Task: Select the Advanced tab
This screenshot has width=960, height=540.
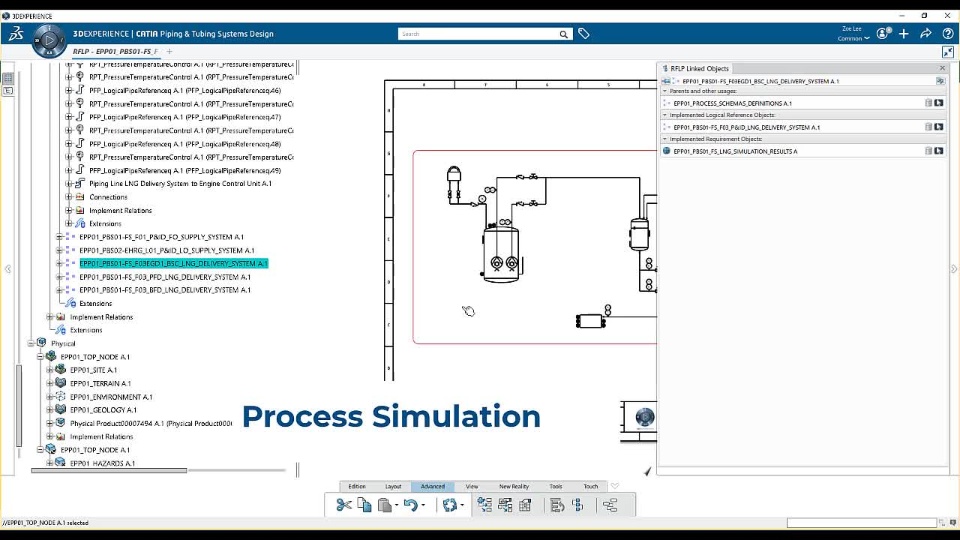Action: click(433, 486)
